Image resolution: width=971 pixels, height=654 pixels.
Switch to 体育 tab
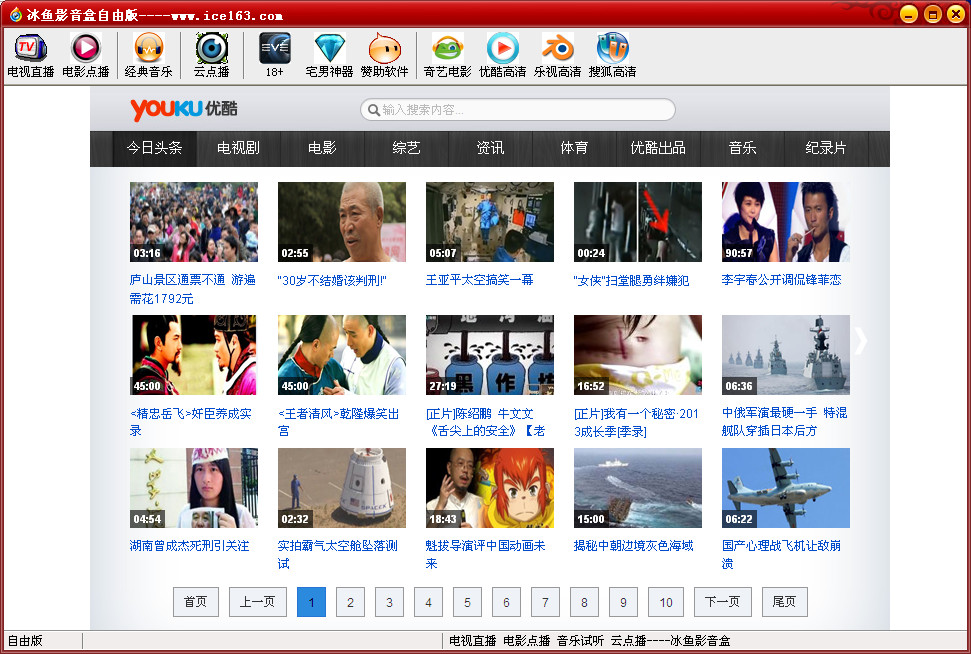coord(574,148)
